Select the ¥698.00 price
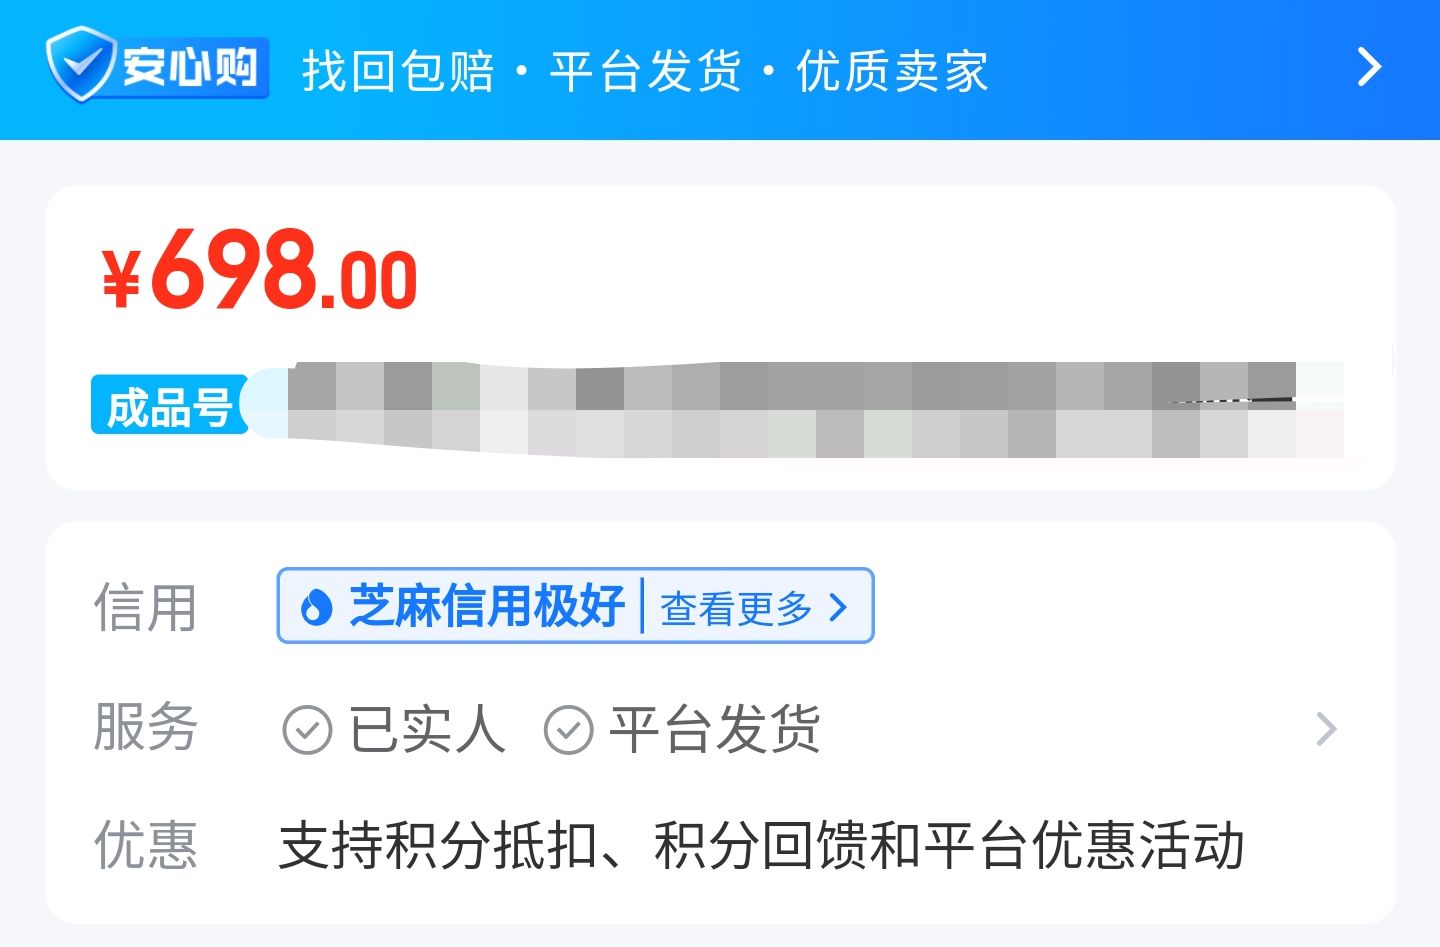Viewport: 1440px width, 947px height. (259, 269)
